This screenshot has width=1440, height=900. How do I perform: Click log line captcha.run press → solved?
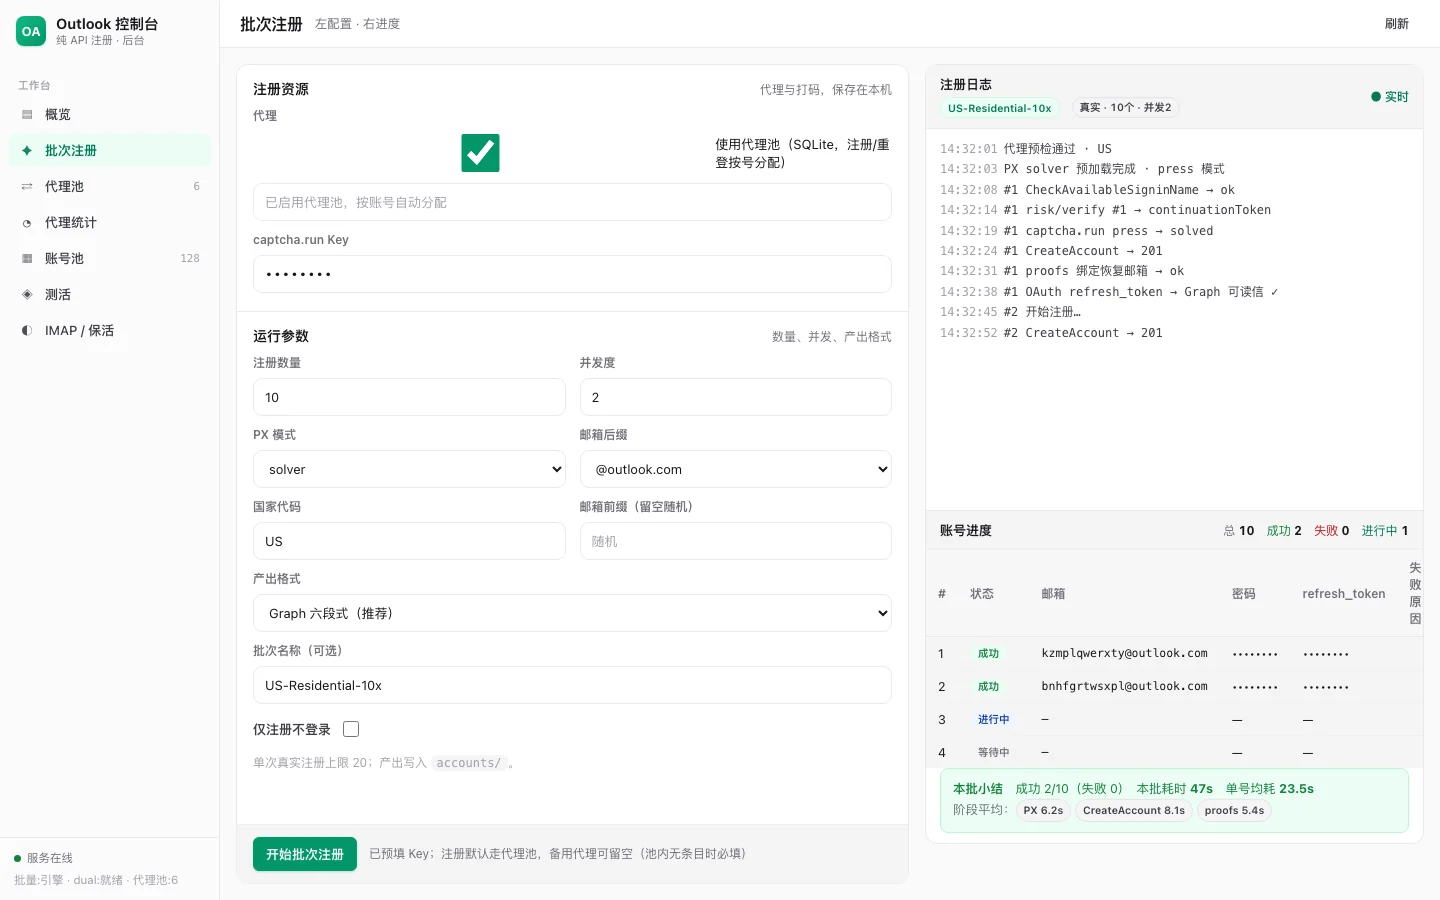click(x=1108, y=231)
